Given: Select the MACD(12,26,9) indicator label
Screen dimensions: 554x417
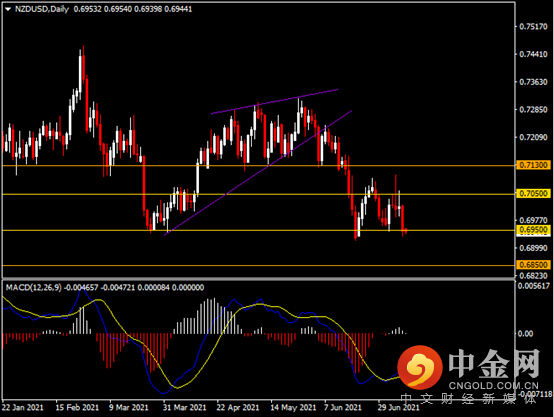Looking at the screenshot, I should click(34, 288).
